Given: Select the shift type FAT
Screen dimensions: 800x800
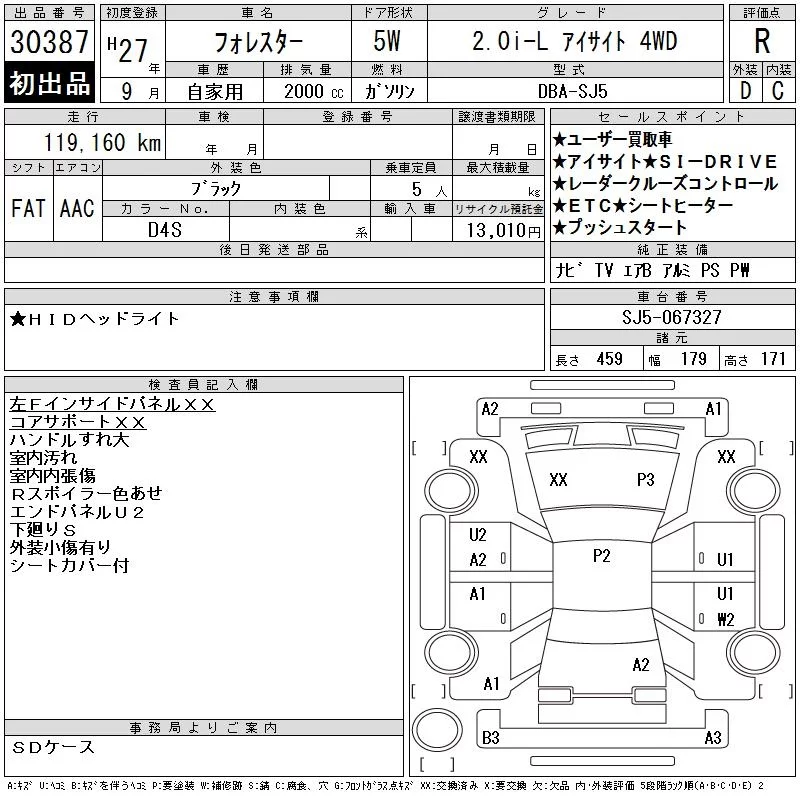Looking at the screenshot, I should 28,208.
